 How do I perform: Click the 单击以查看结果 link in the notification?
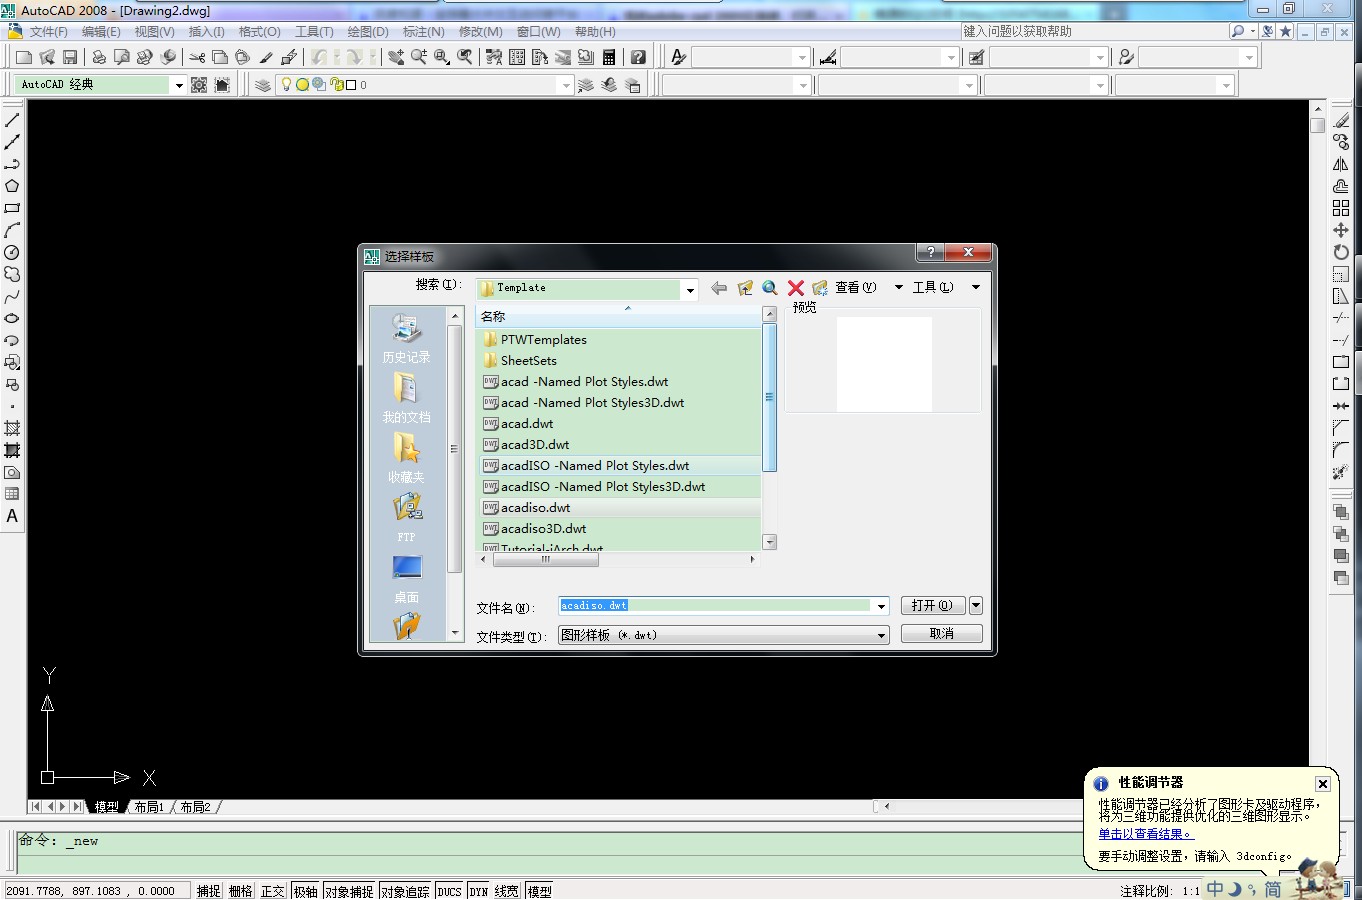click(1145, 834)
